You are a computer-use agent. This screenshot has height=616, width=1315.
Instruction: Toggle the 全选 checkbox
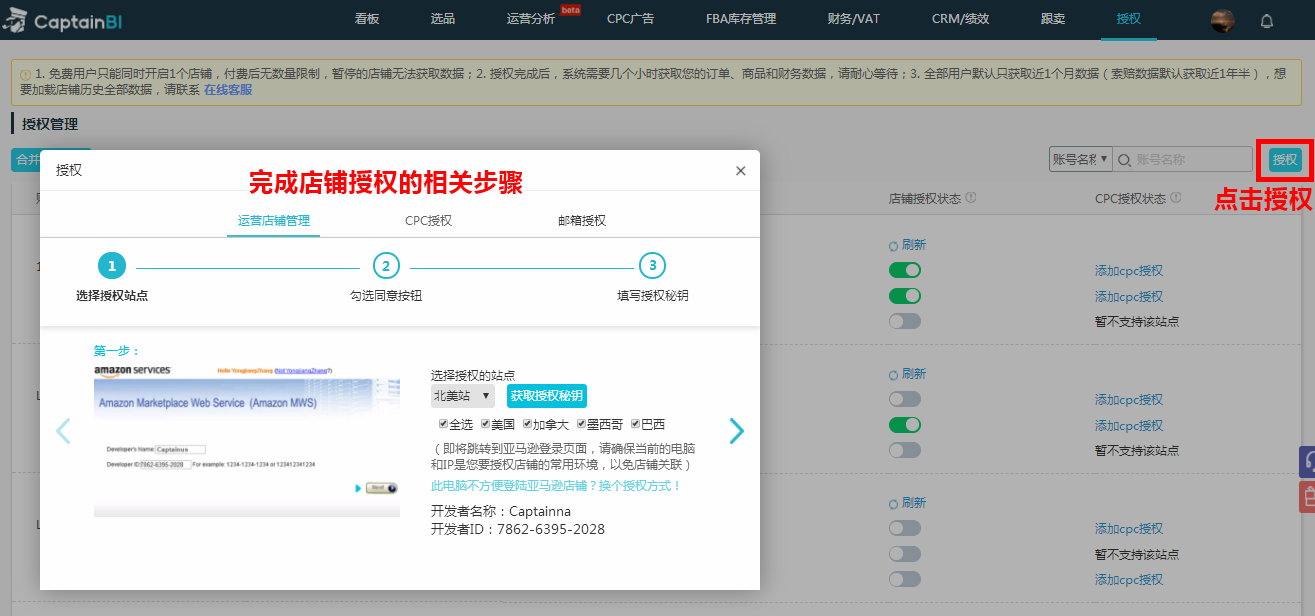[x=444, y=424]
